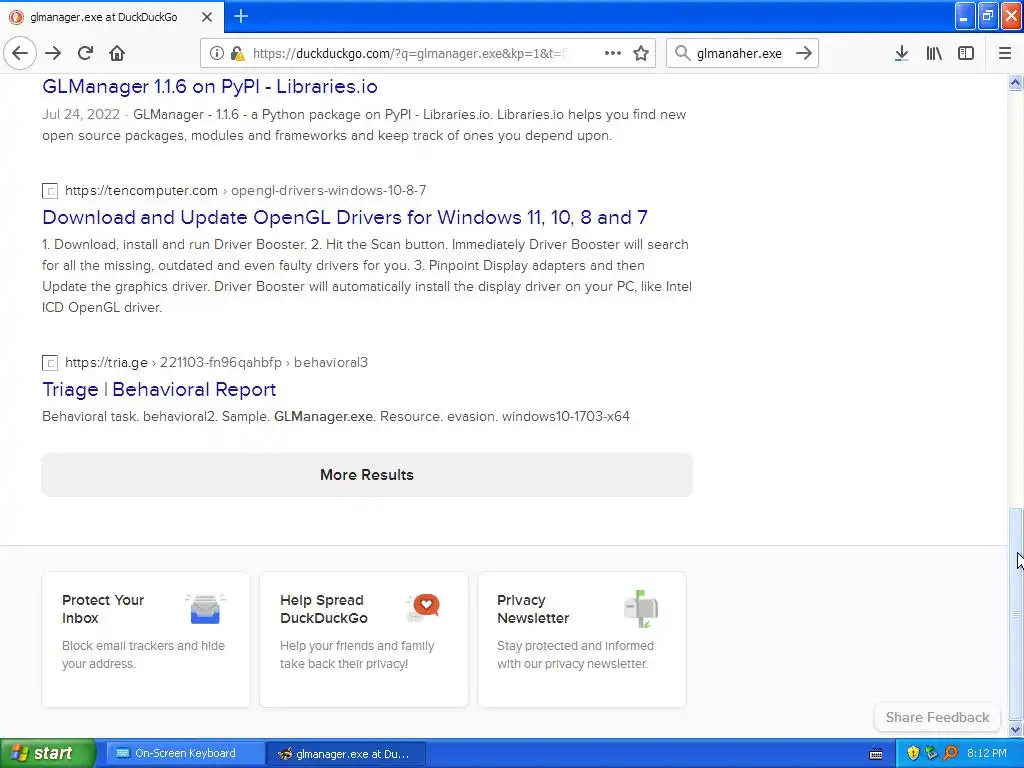This screenshot has height=768, width=1024.
Task: Click the heart speech bubble icon
Action: tap(424, 607)
